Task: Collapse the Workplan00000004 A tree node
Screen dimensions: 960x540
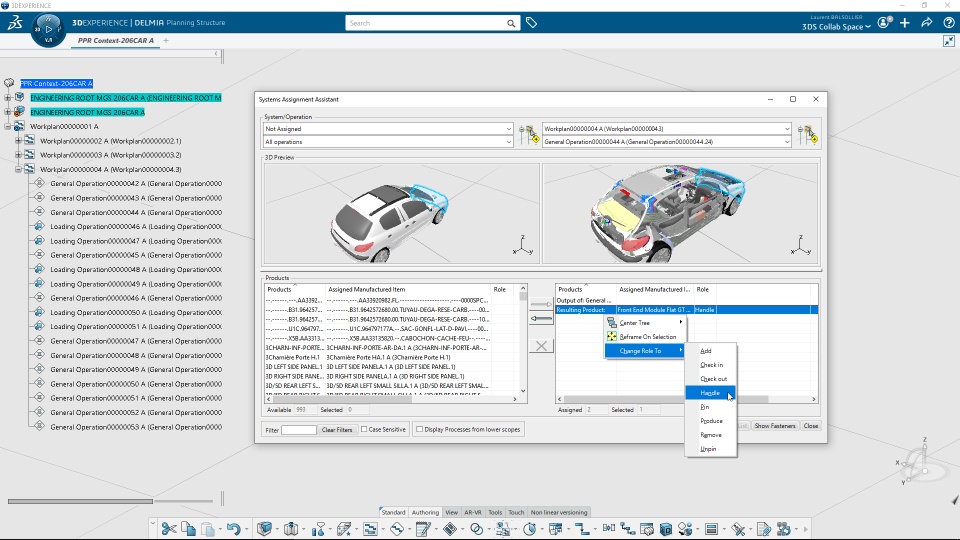Action: [18, 170]
